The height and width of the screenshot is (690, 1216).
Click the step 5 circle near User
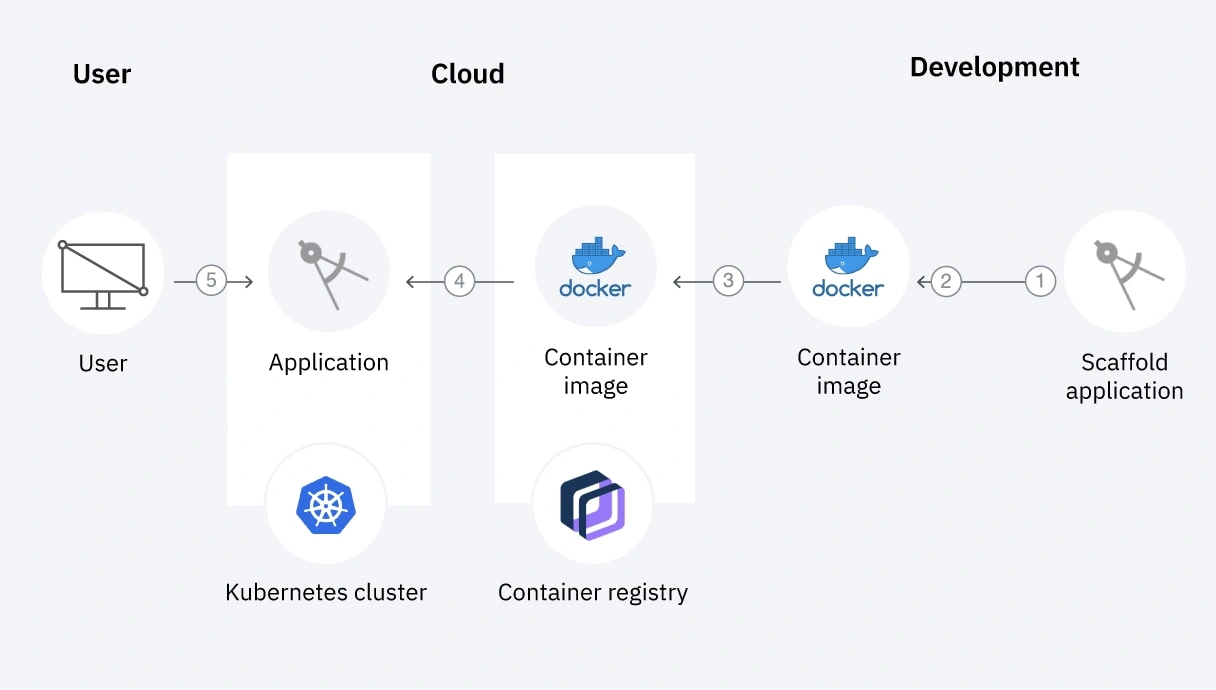[x=211, y=281]
